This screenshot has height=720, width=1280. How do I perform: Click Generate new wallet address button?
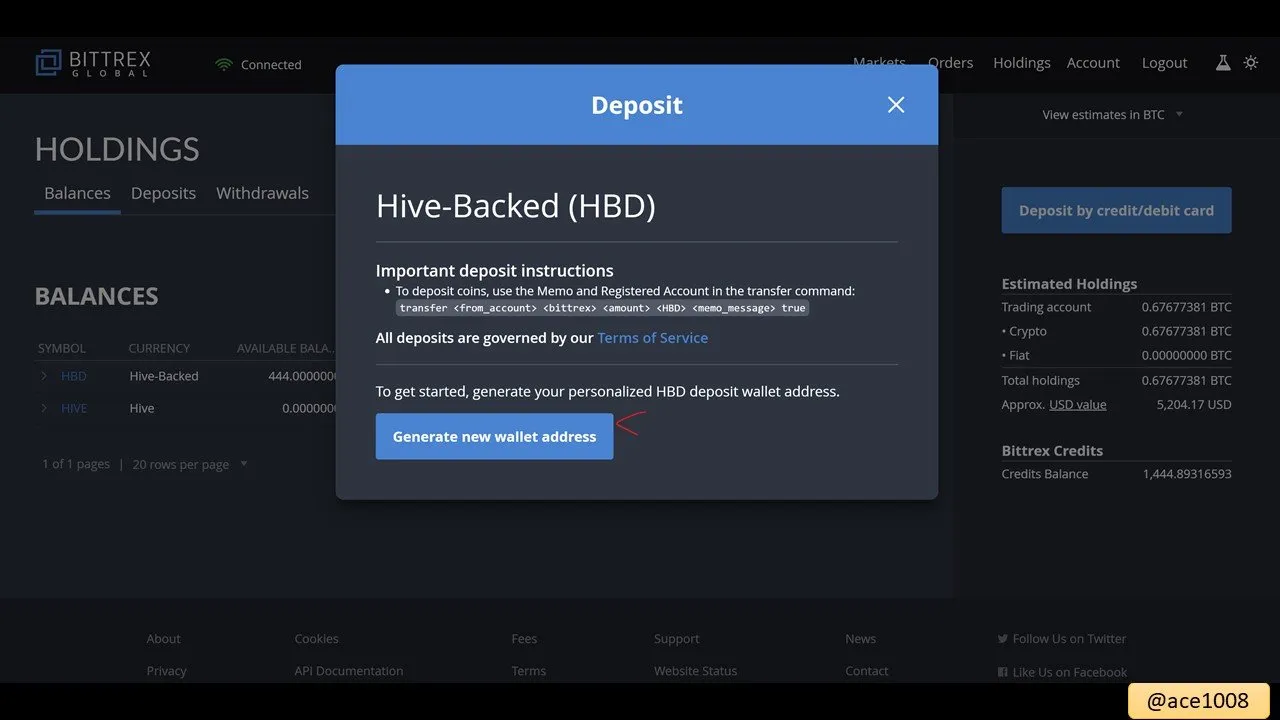click(x=494, y=437)
